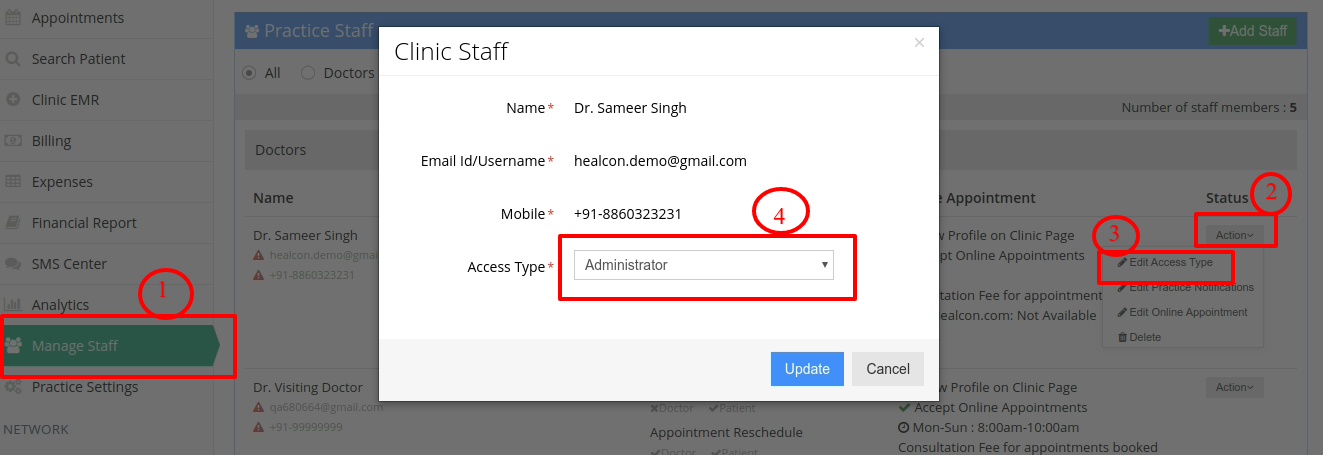
Task: Open the Access Type Administrator dropdown
Action: point(704,265)
